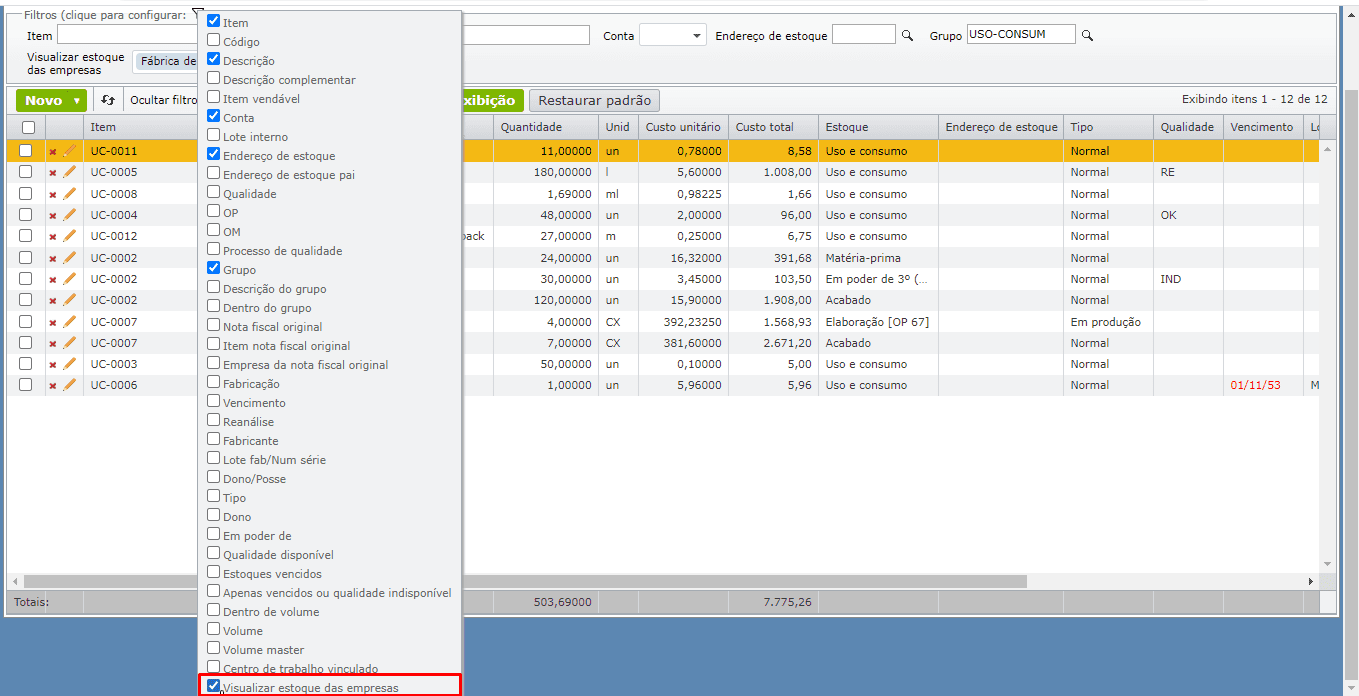Click the red X icon for UC-0006
Viewport: 1359px width, 696px height.
(x=53, y=386)
